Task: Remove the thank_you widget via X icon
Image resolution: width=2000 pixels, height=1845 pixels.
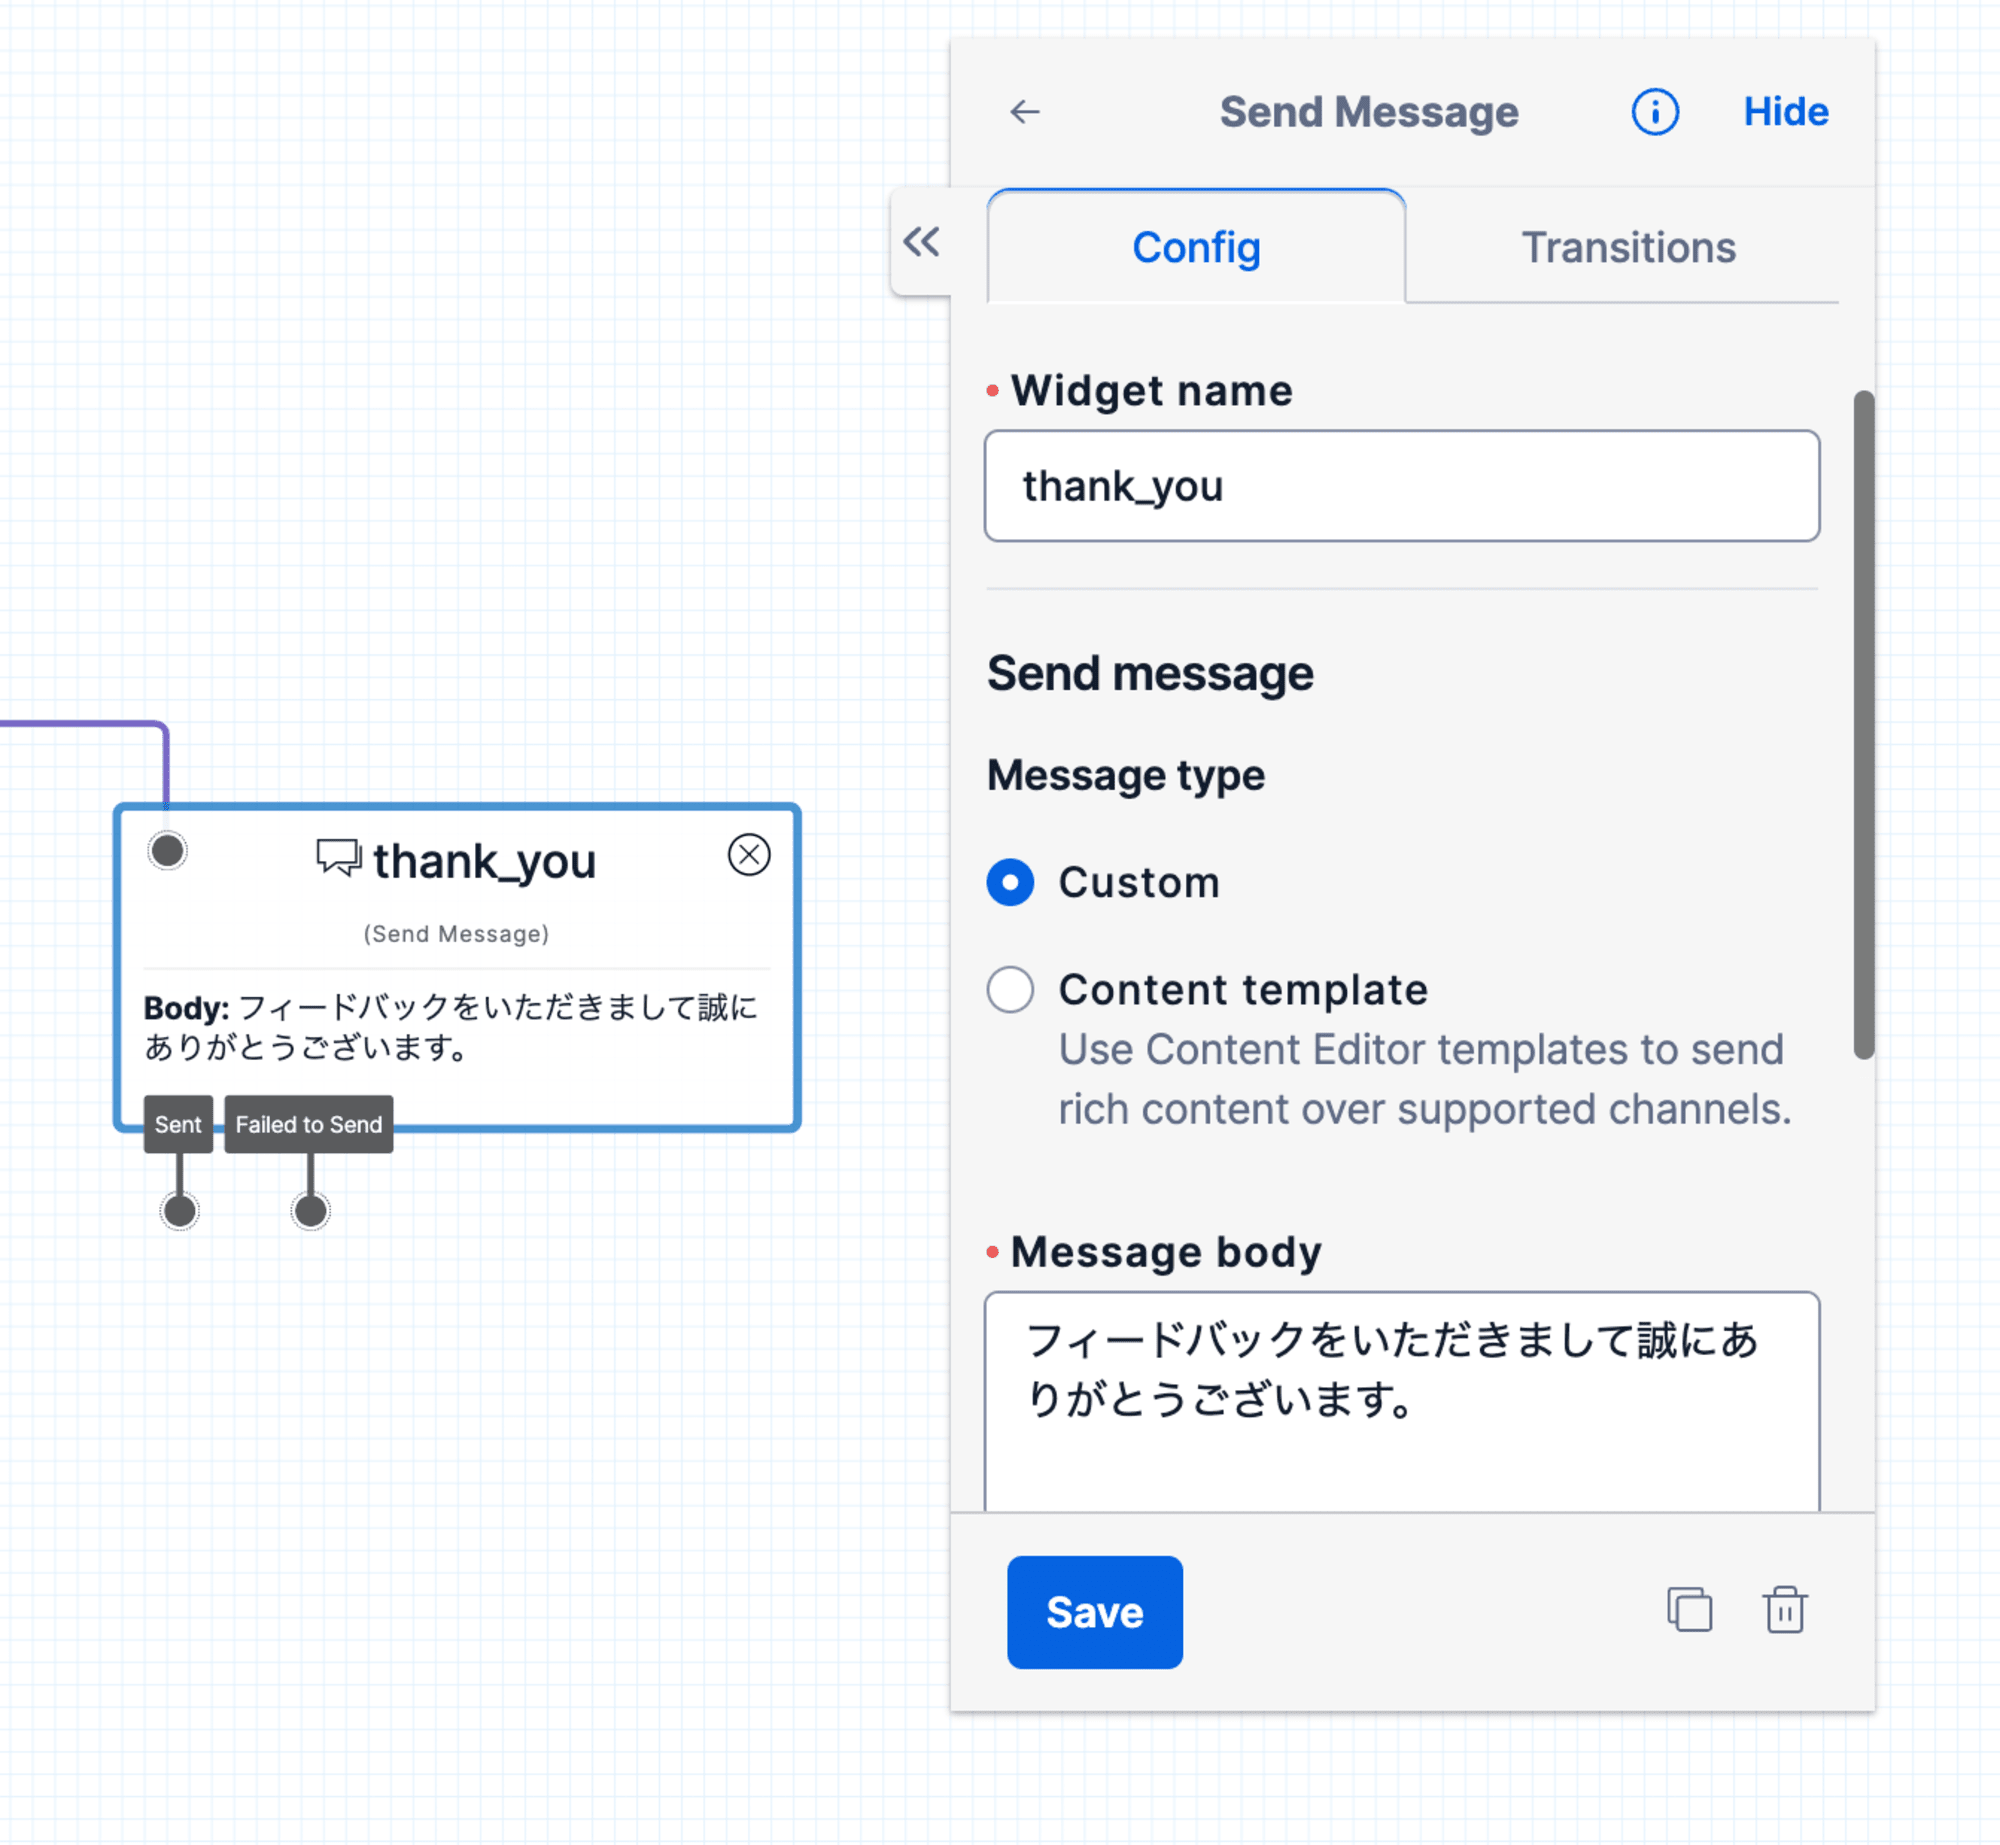Action: coord(749,855)
